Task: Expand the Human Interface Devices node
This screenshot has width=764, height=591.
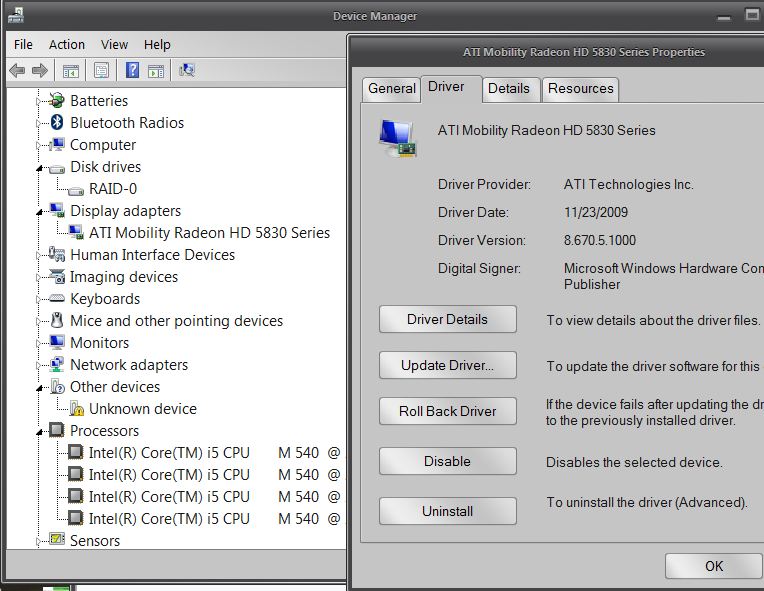Action: 38,255
